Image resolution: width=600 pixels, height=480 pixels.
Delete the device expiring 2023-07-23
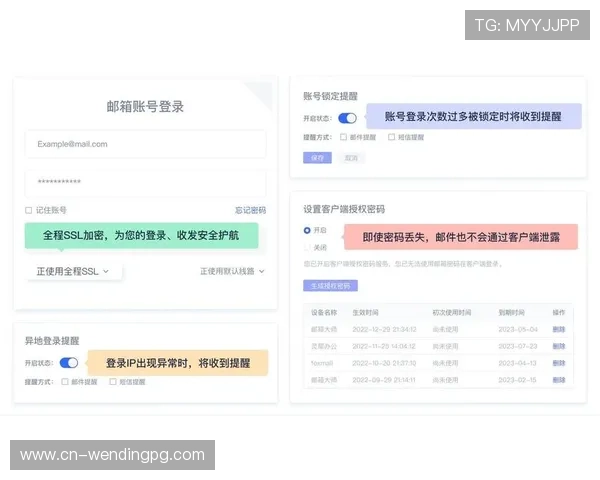tap(559, 346)
